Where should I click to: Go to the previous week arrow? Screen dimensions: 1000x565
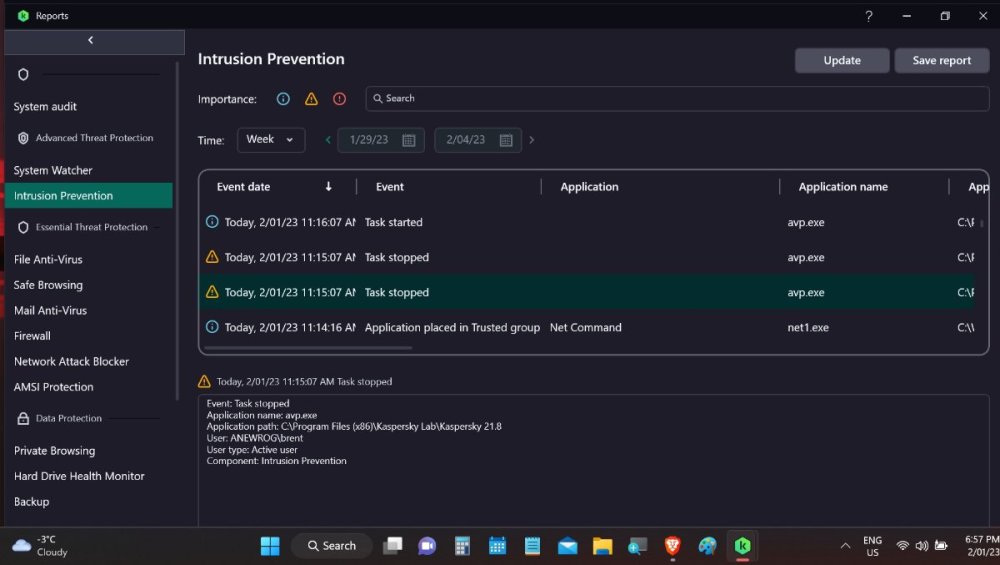pos(328,140)
